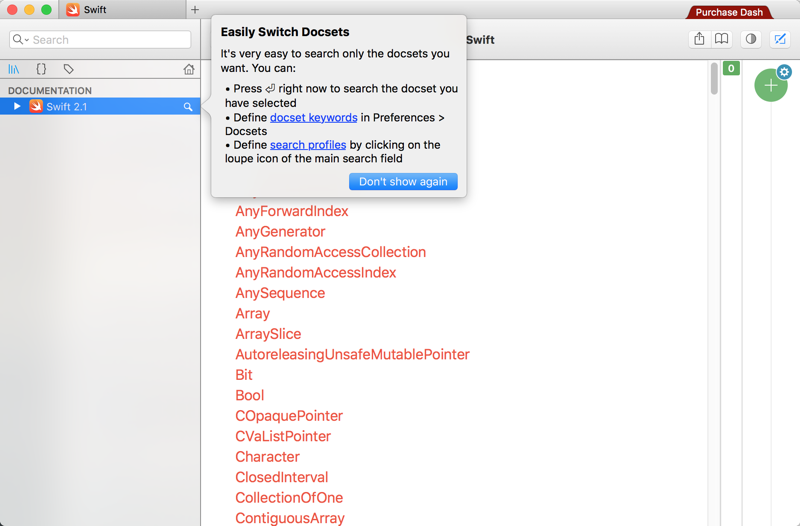
Task: Open the Bit type link
Action: (x=243, y=374)
